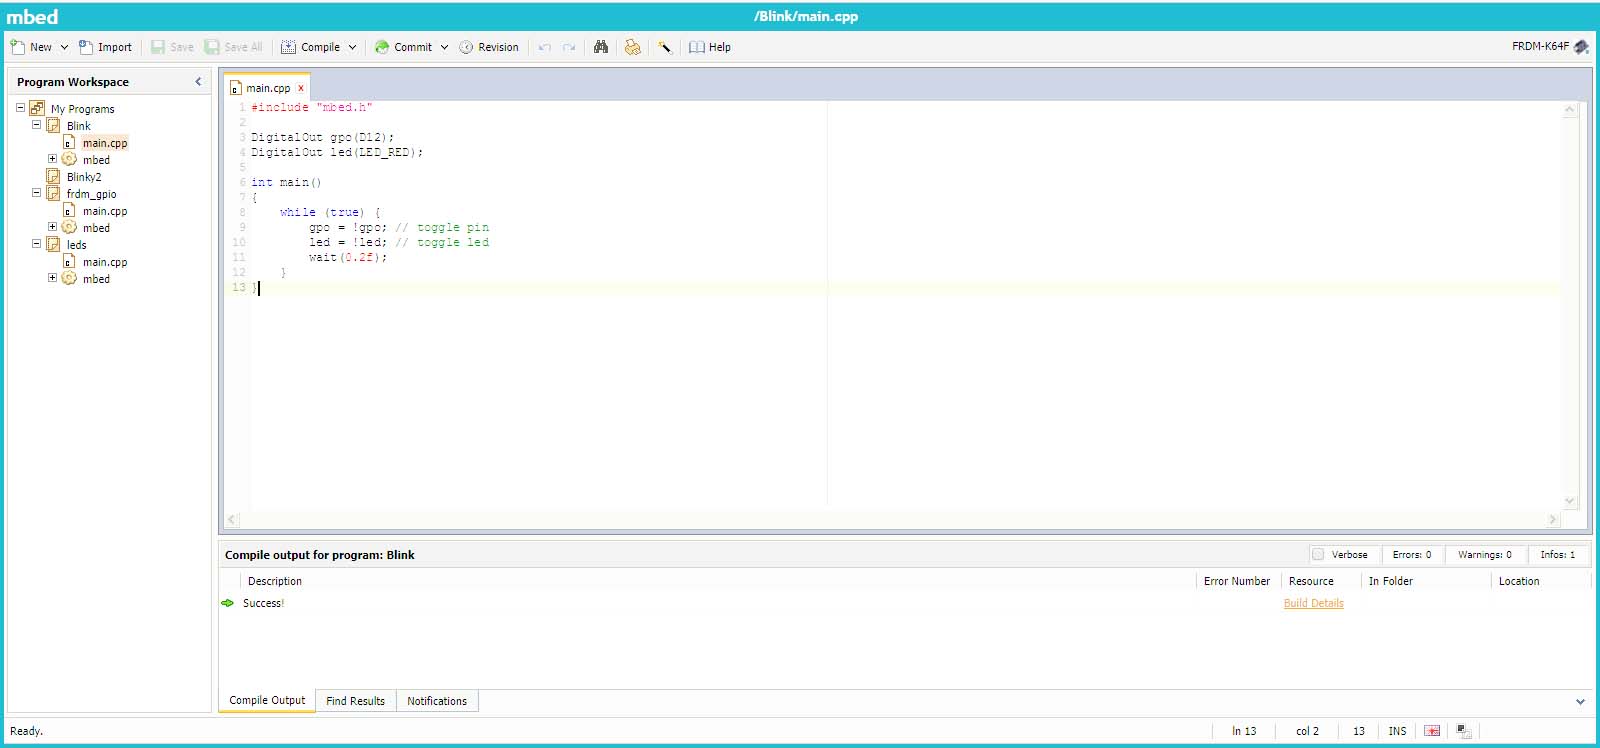Click the Redo arrow icon
This screenshot has height=748, width=1600.
pos(569,47)
